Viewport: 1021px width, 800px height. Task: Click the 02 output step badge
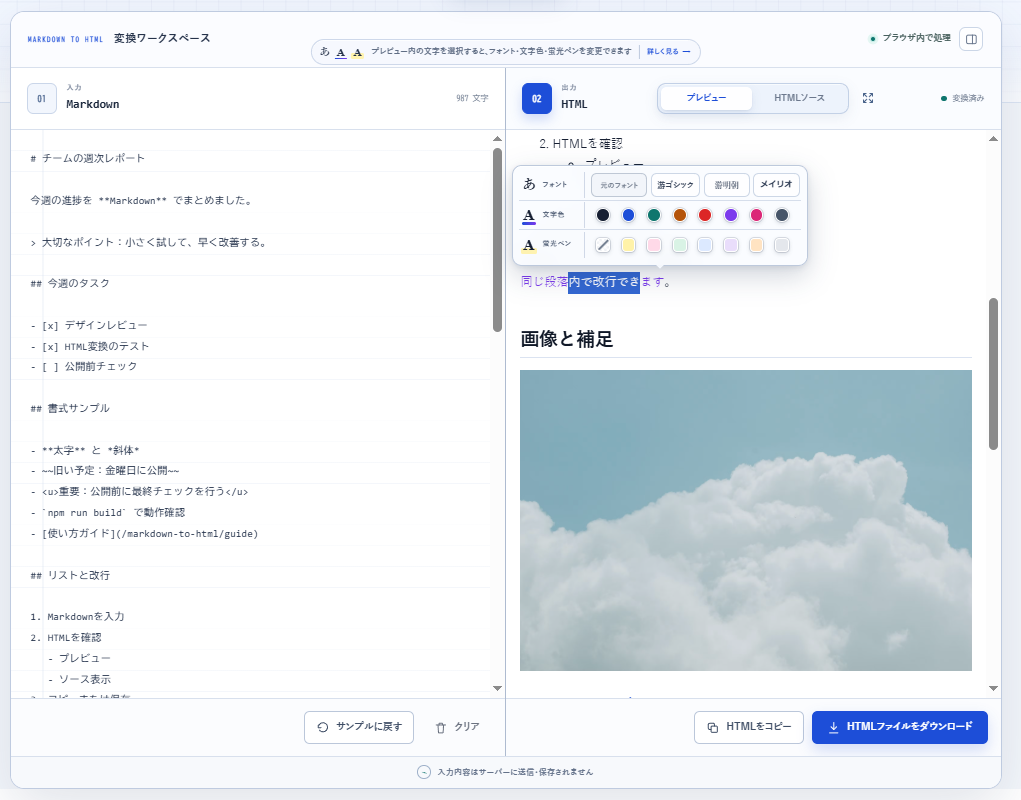537,98
